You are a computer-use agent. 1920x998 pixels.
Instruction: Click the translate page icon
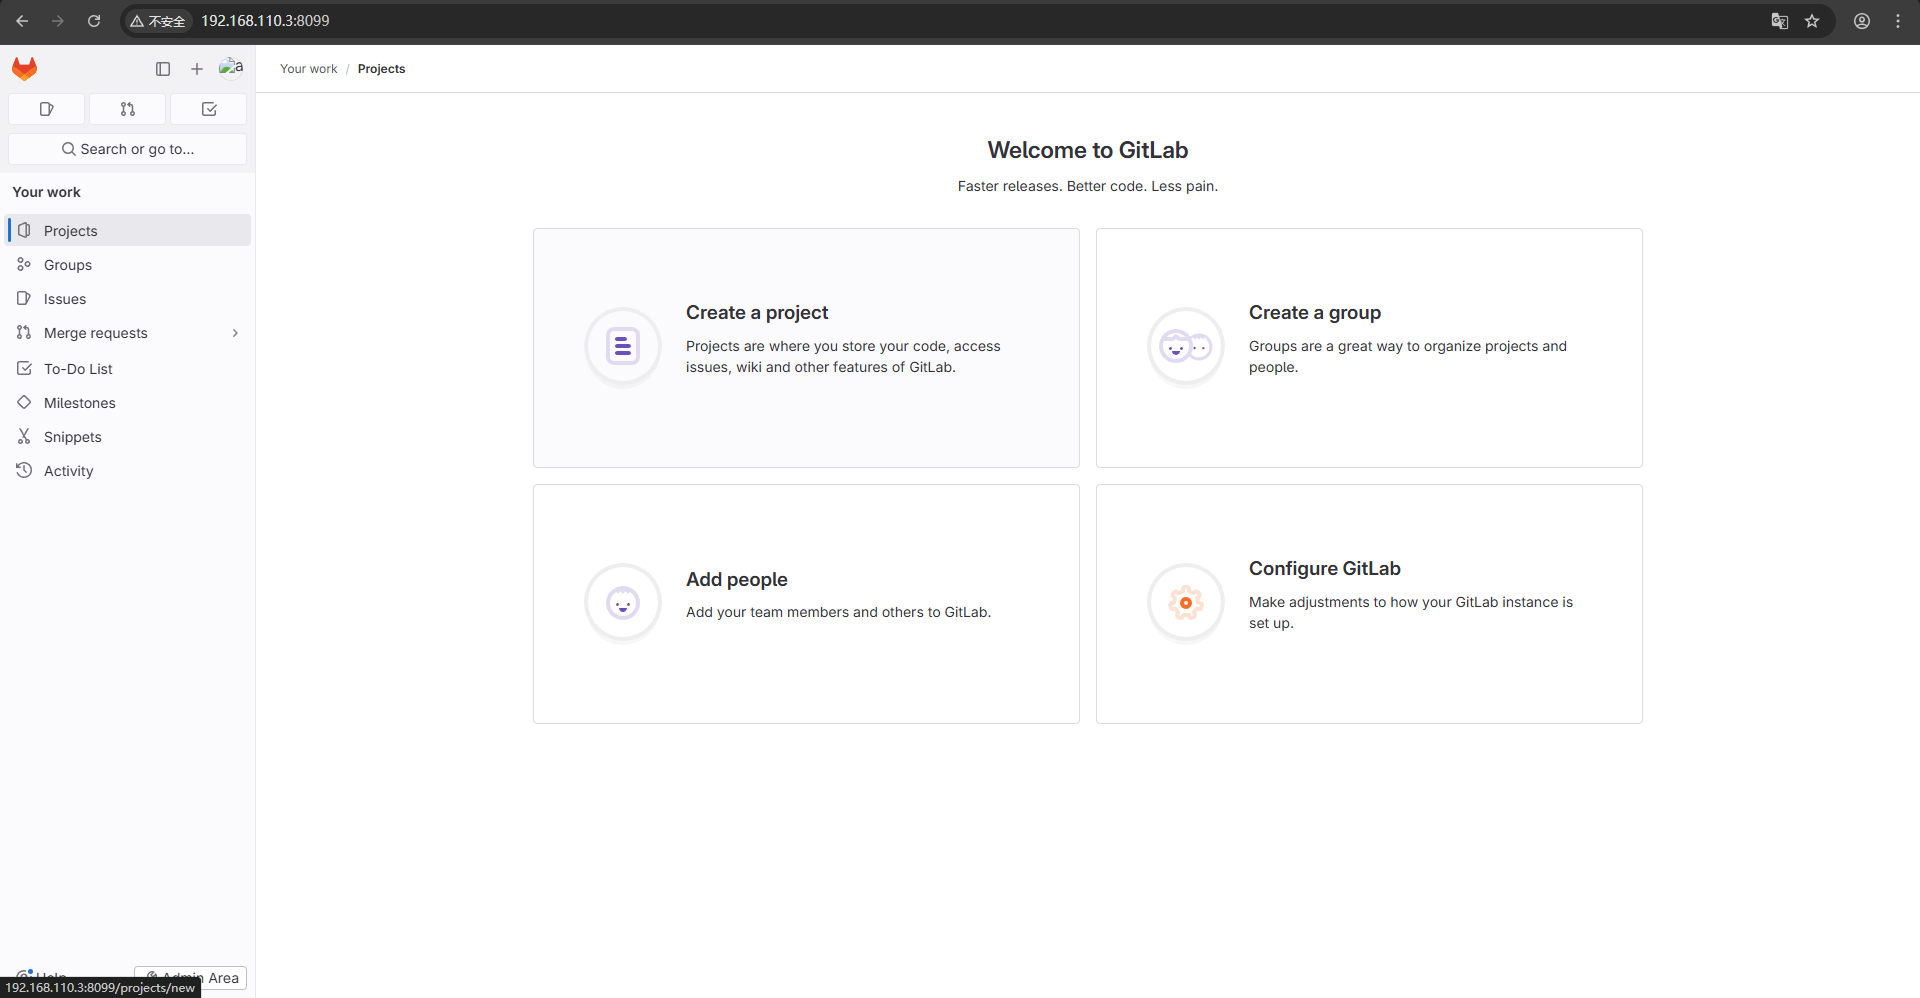[1779, 21]
